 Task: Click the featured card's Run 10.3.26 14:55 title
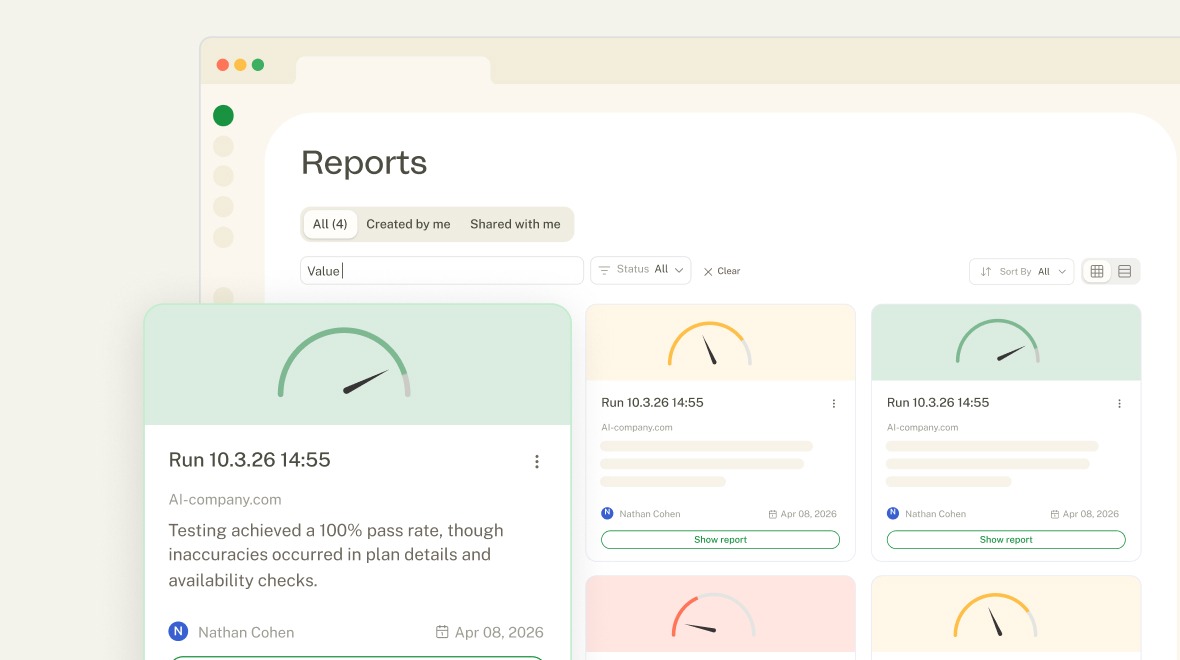(x=249, y=460)
